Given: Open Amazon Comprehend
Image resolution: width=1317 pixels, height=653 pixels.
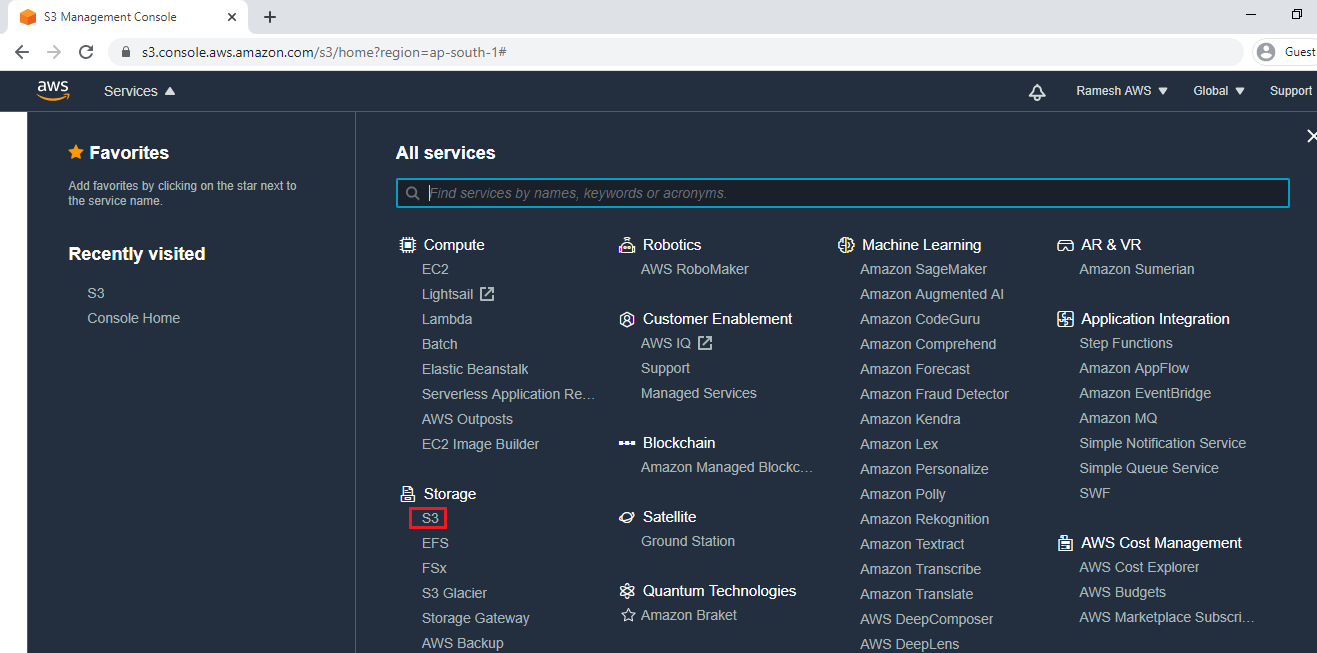Looking at the screenshot, I should (928, 344).
